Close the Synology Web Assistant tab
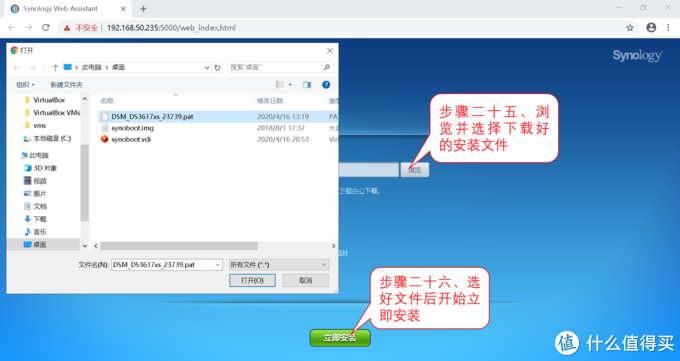680x361 pixels. point(123,9)
